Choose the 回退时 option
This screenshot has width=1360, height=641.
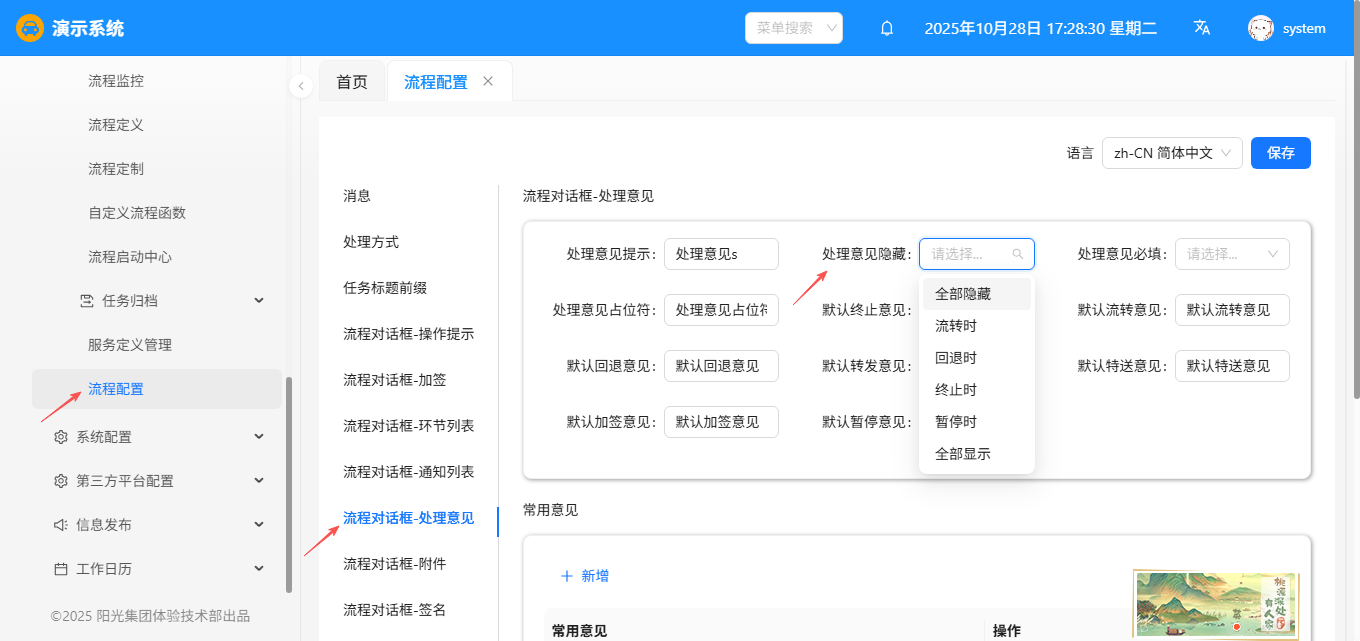(956, 358)
